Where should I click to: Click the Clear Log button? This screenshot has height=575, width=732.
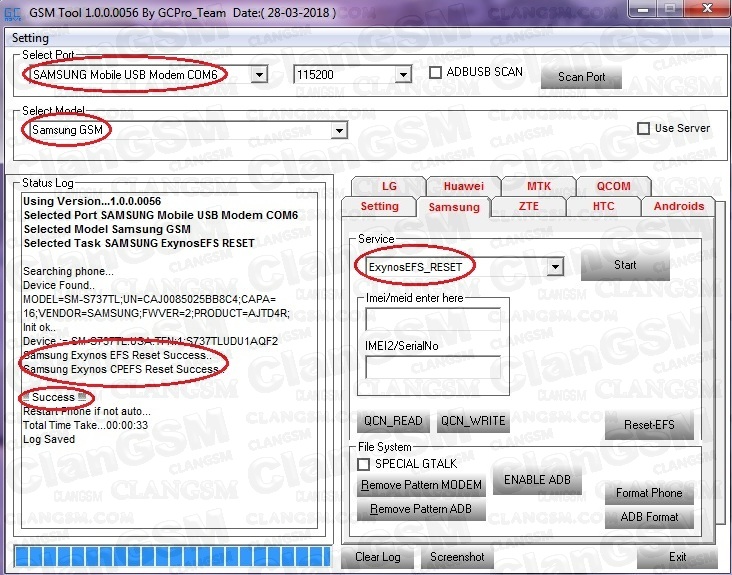(x=378, y=557)
